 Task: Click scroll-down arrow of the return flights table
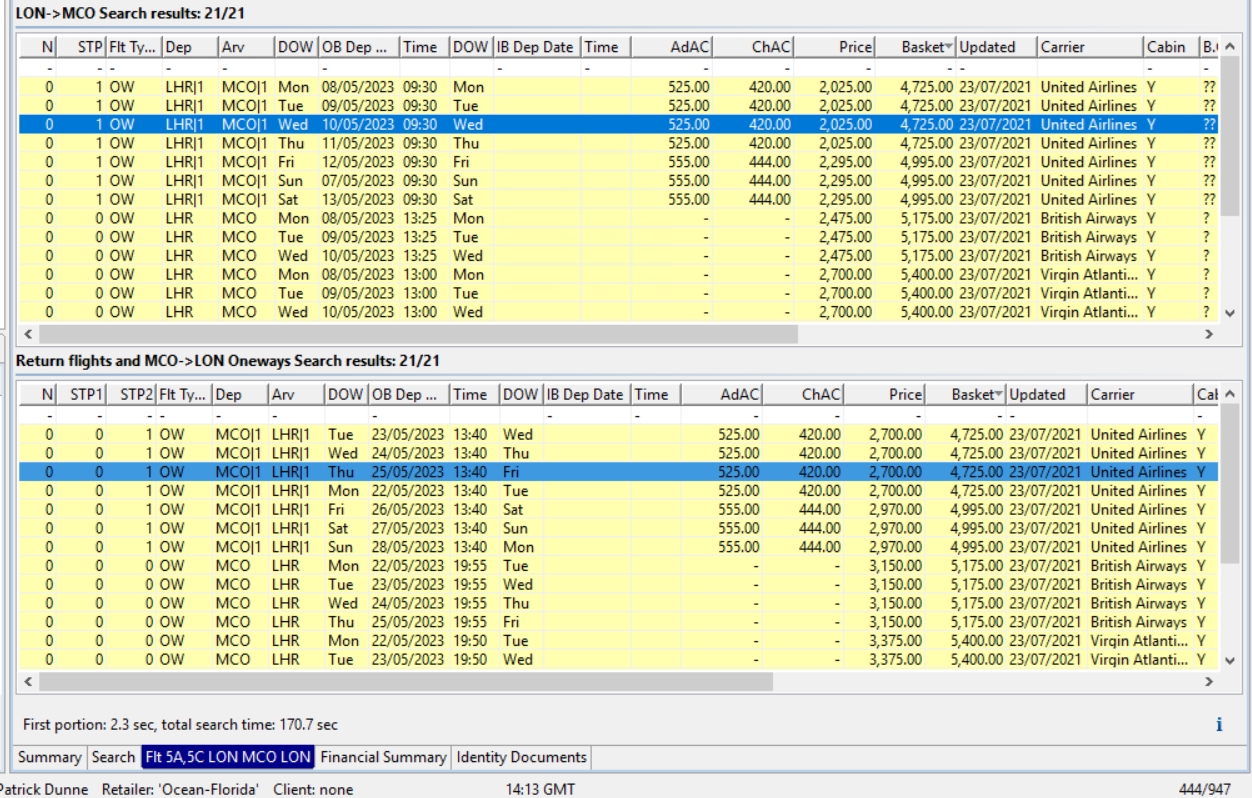[x=1229, y=661]
